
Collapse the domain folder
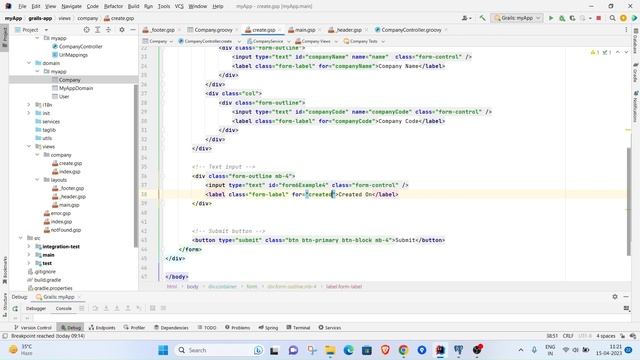click(x=29, y=63)
